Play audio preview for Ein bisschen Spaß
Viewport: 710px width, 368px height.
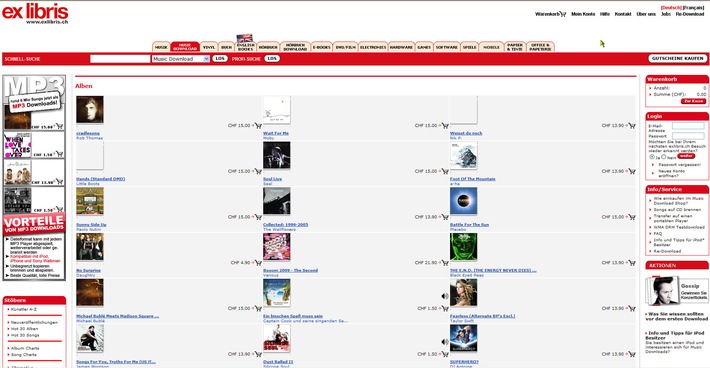[445, 296]
